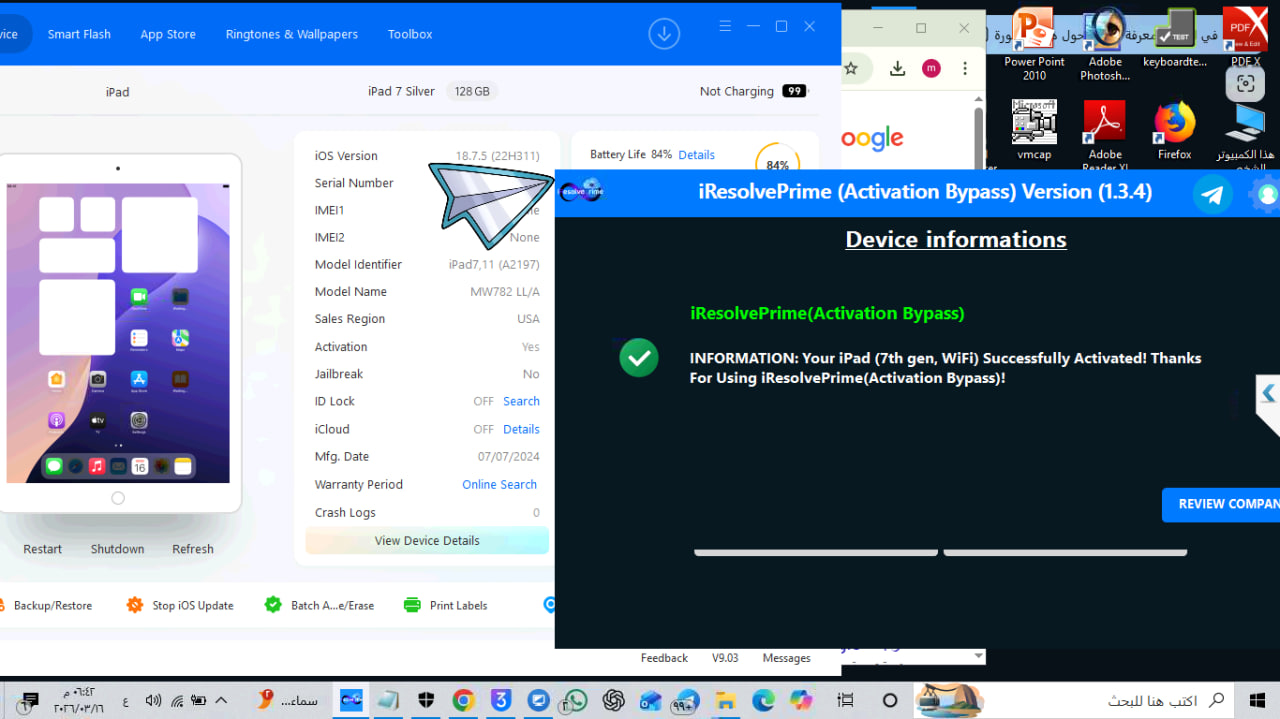Click Shutdown under the iPad
The height and width of the screenshot is (719, 1280).
117,549
